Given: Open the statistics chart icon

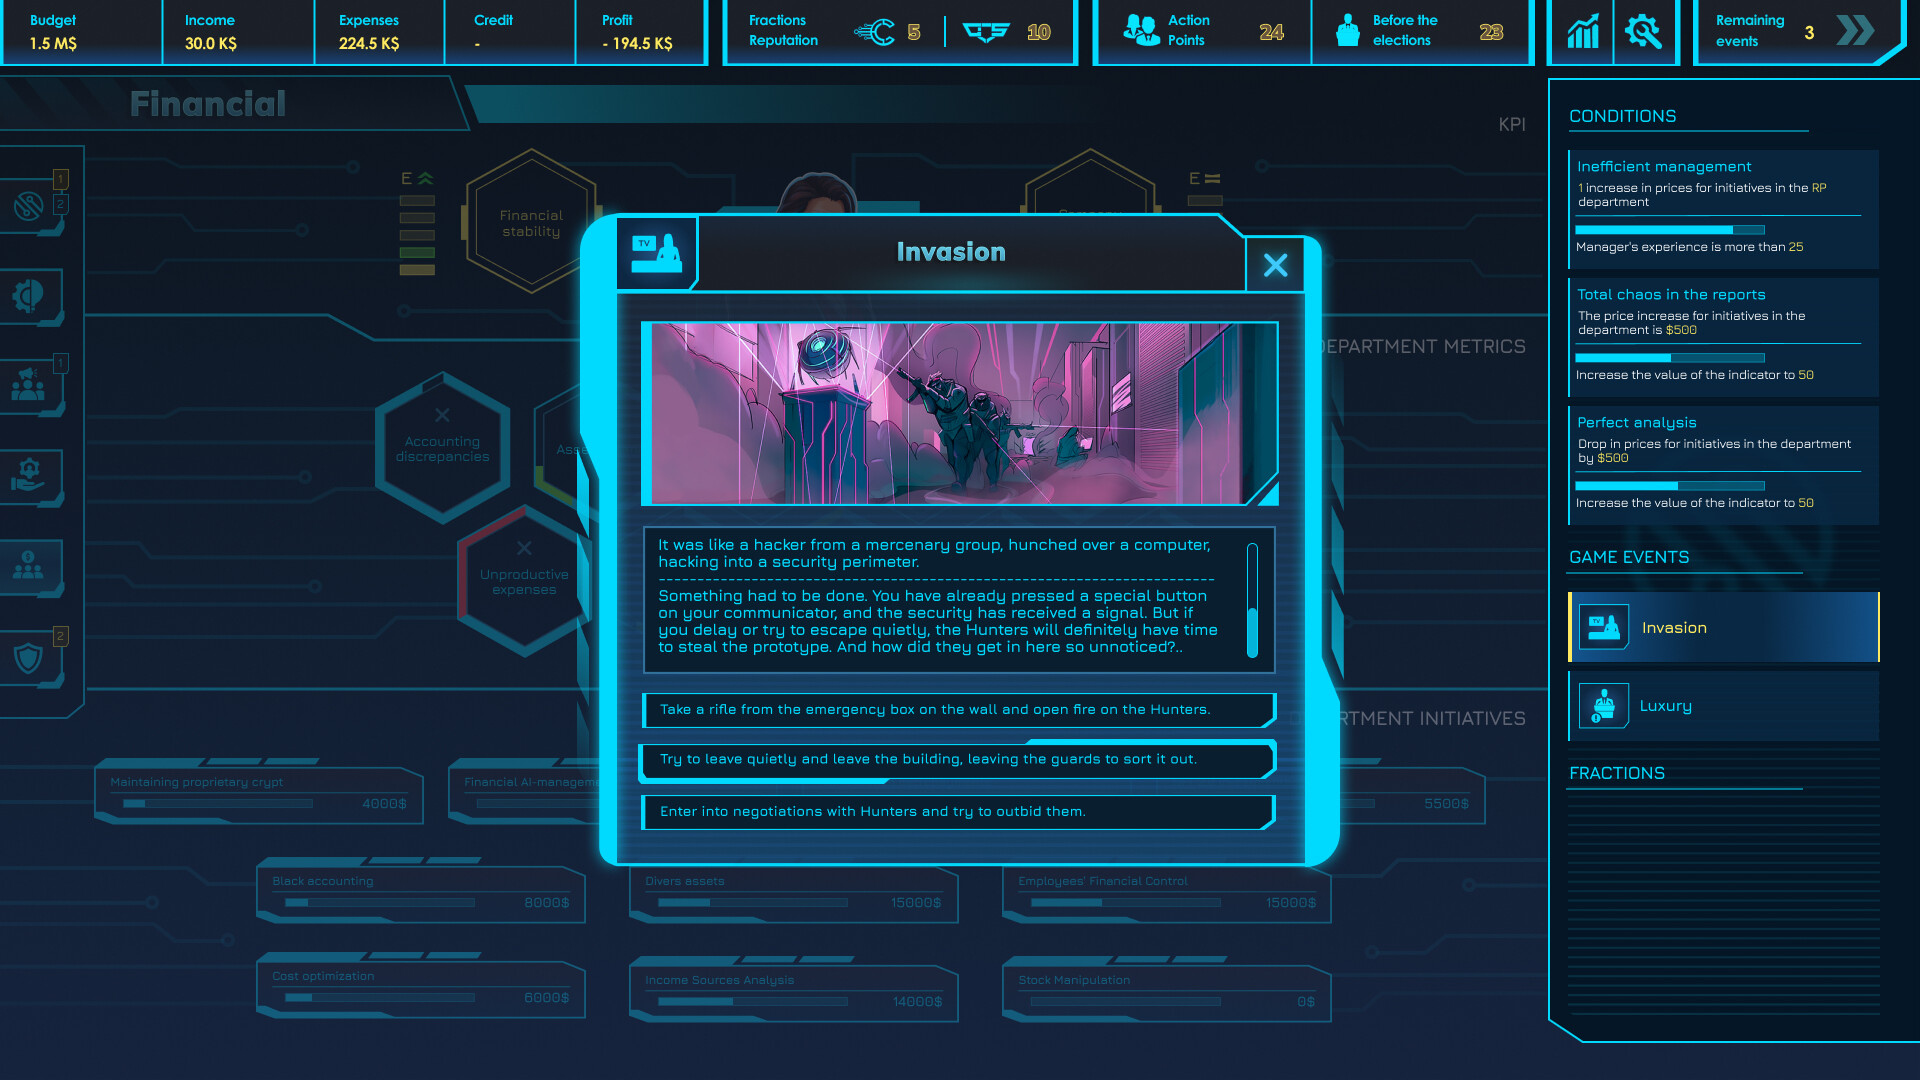Looking at the screenshot, I should point(1582,32).
